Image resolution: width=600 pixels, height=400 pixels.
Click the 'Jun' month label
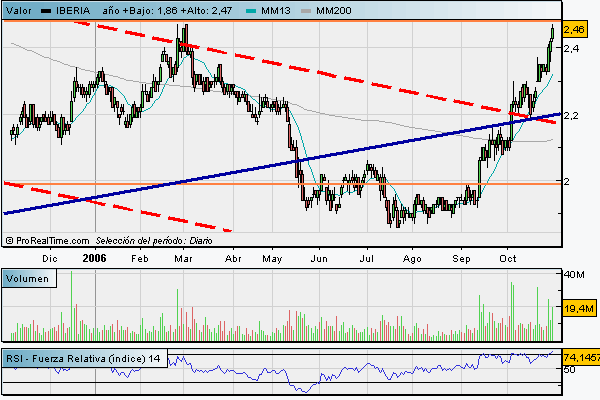[319, 259]
